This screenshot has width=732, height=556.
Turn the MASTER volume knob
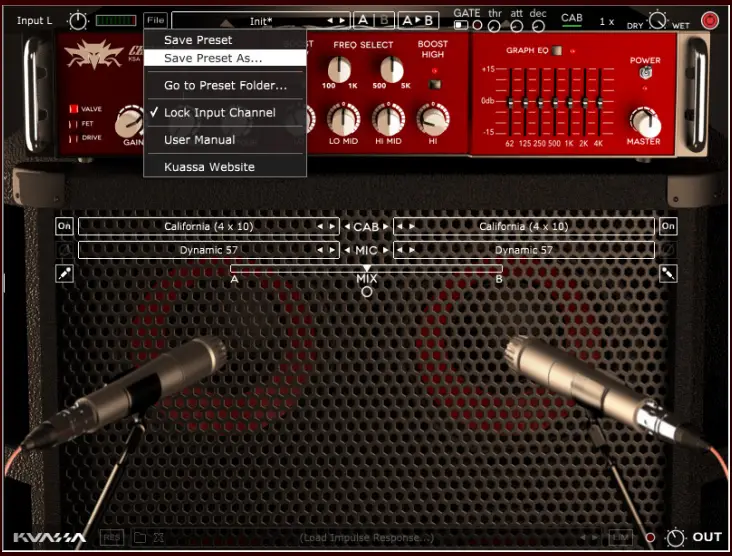645,122
